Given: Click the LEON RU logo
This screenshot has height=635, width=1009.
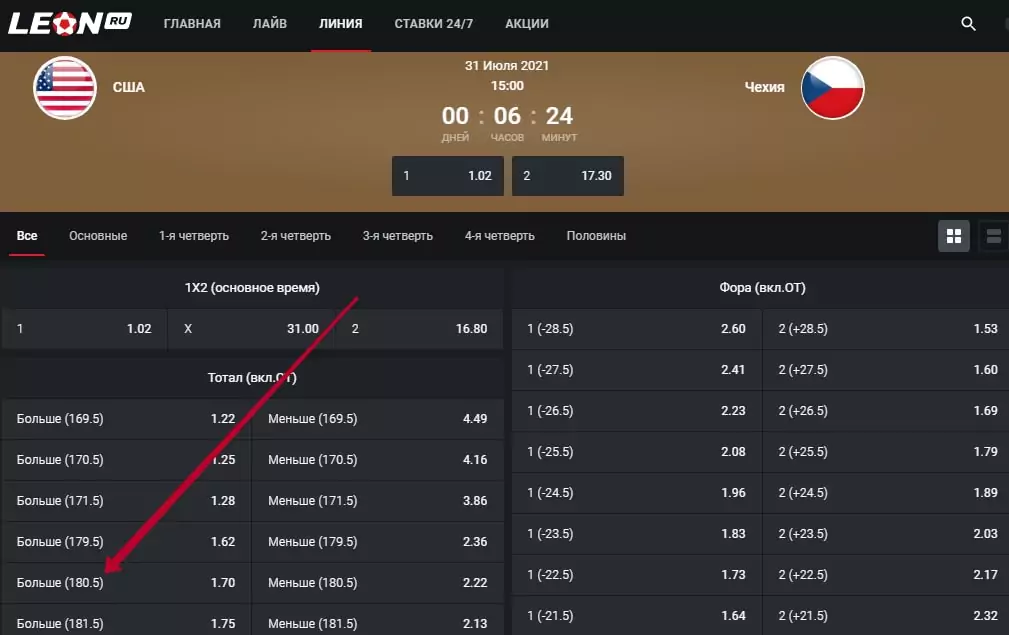Looking at the screenshot, I should (x=69, y=24).
